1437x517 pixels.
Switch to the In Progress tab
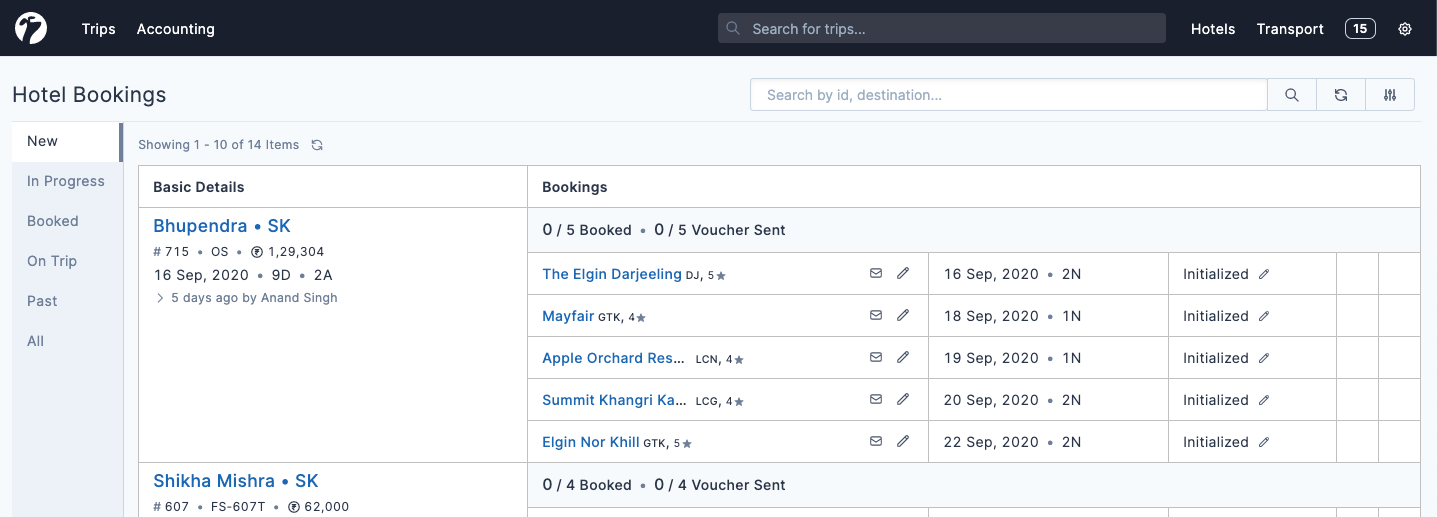[66, 181]
